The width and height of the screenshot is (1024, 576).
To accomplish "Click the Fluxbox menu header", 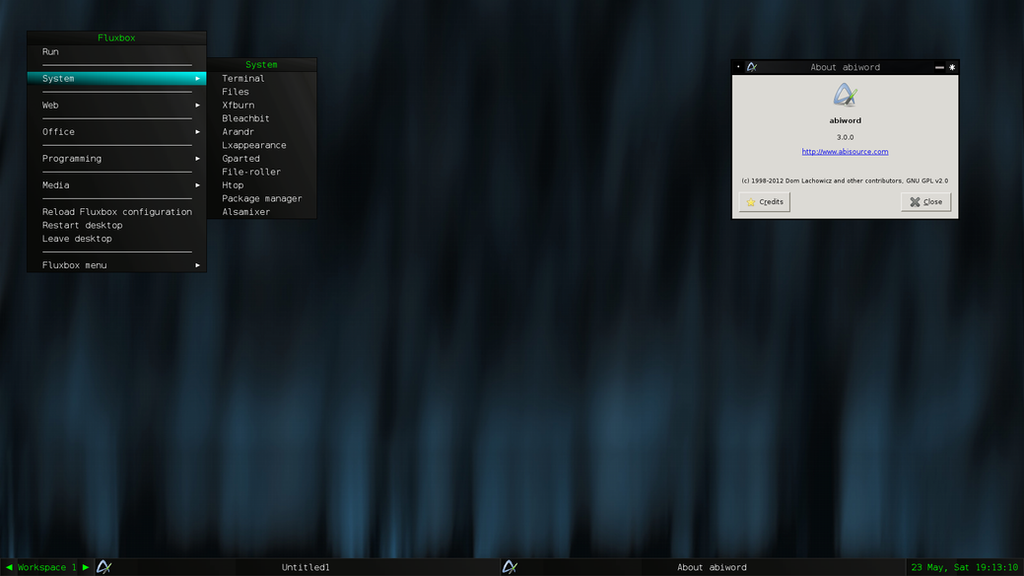I will 116,38.
